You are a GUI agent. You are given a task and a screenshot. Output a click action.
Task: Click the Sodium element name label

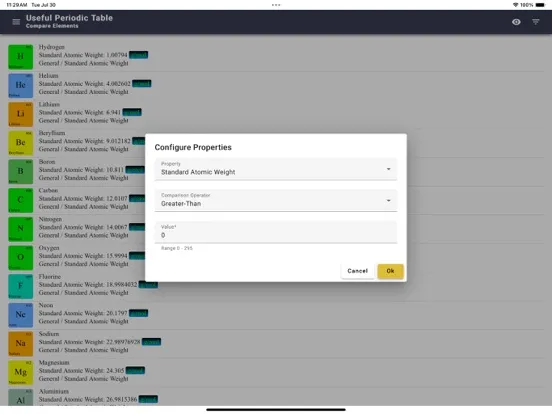49,334
